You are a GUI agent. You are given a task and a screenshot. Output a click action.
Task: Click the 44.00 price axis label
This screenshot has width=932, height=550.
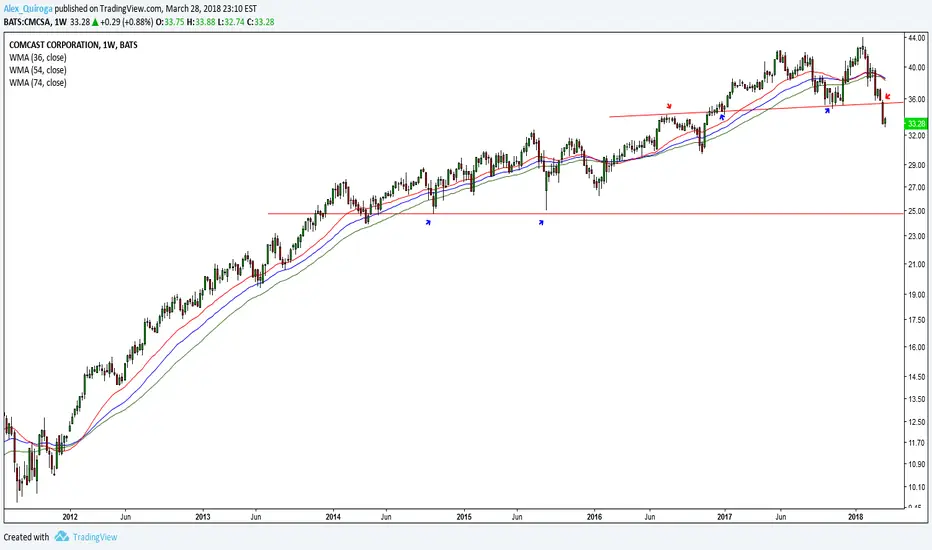(916, 37)
